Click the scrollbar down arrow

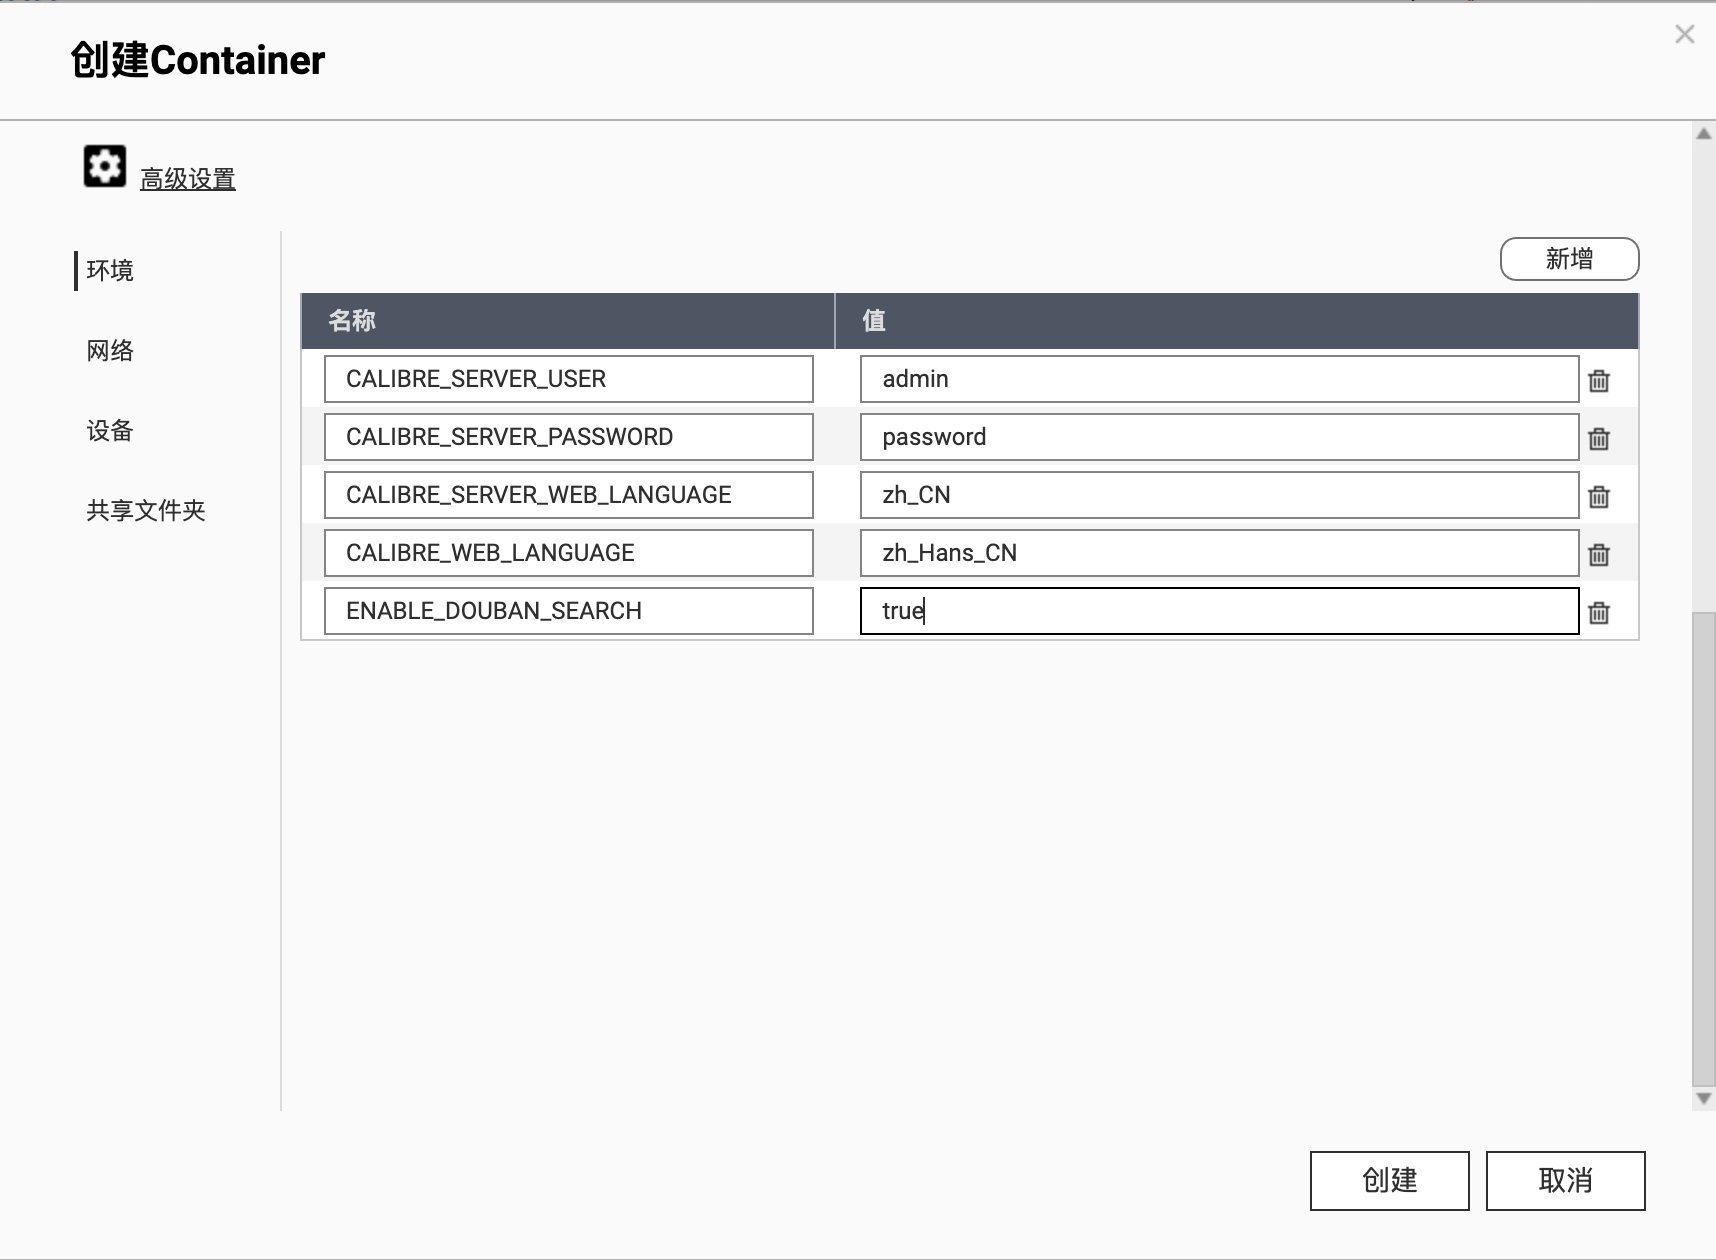pos(1704,1099)
